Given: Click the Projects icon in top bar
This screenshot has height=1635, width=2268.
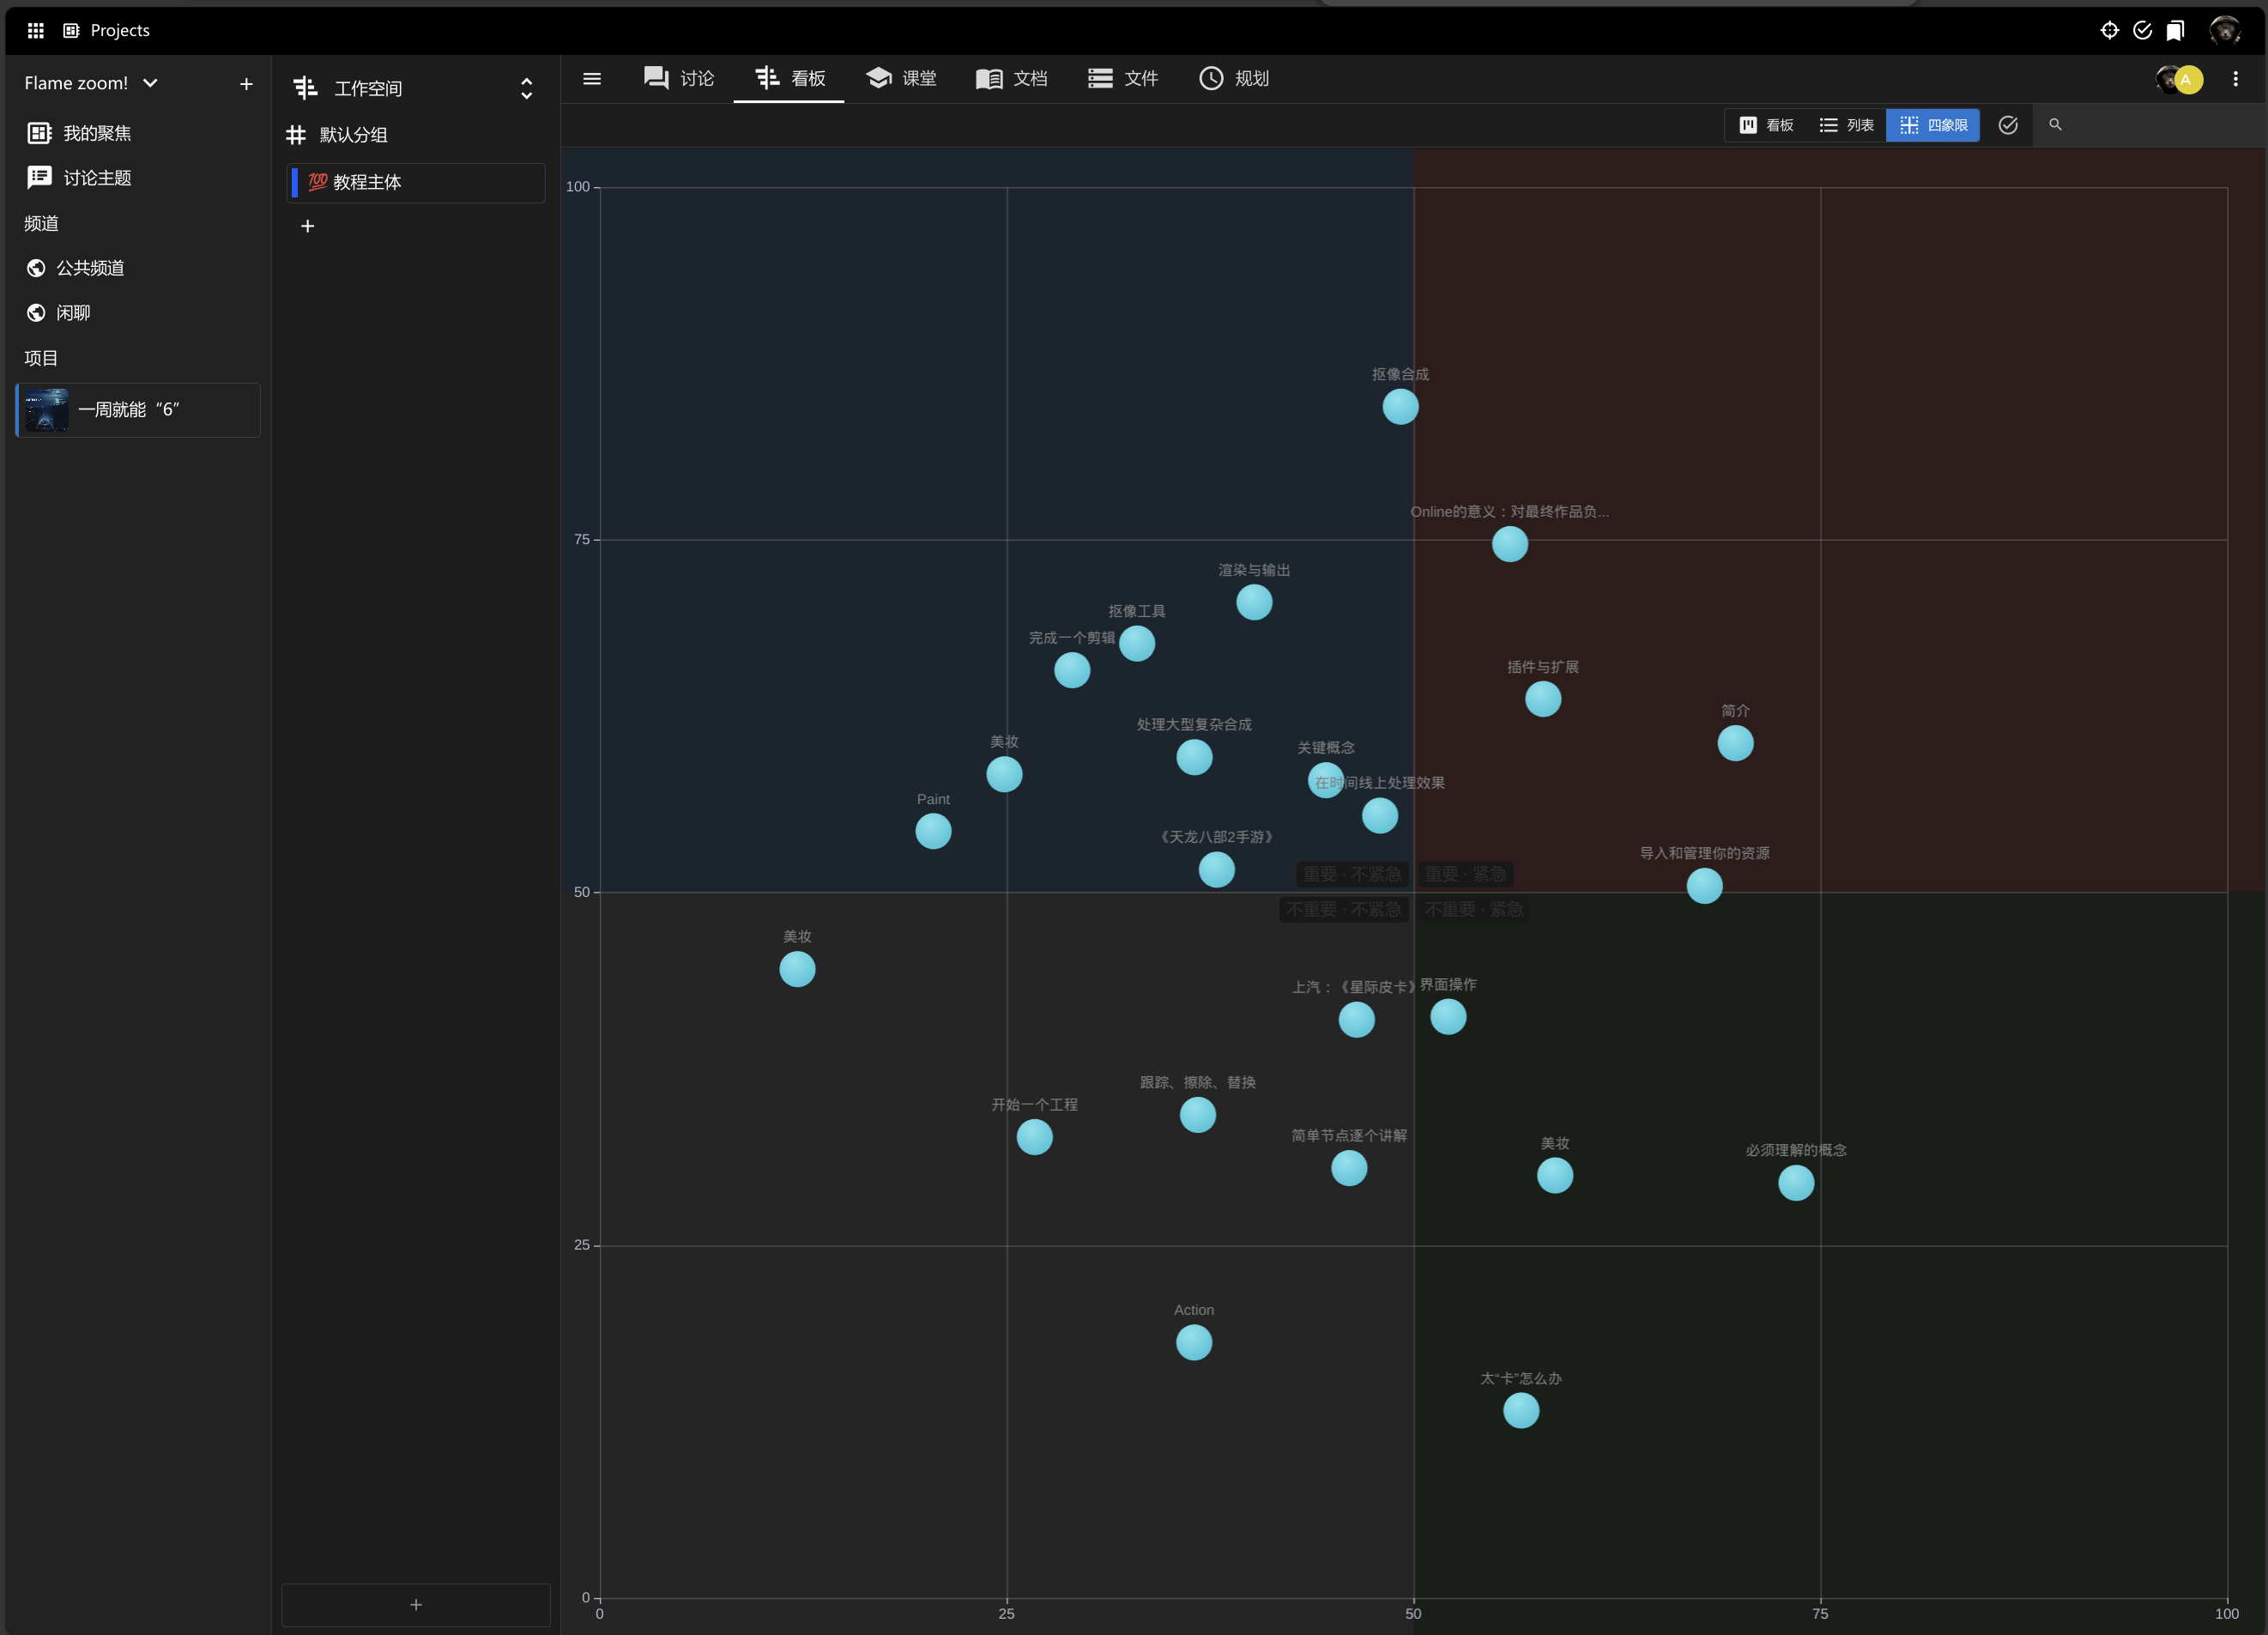Looking at the screenshot, I should point(71,30).
